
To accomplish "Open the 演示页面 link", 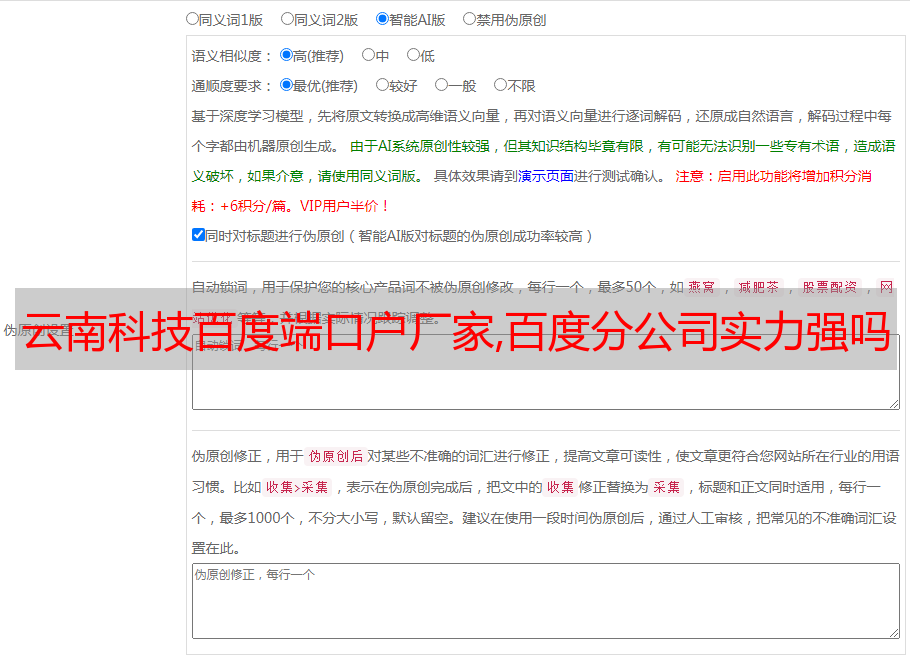I will click(546, 176).
